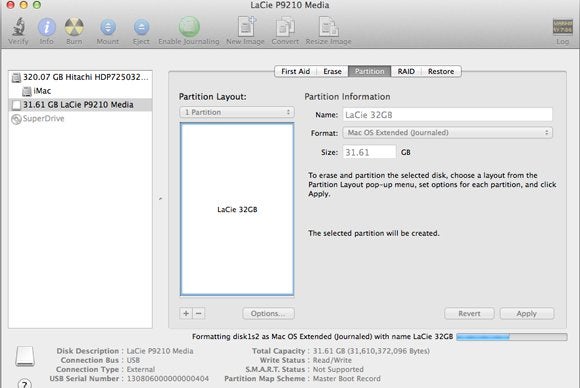This screenshot has width=580, height=388.
Task: Click the green zoom window button
Action: point(37,5)
